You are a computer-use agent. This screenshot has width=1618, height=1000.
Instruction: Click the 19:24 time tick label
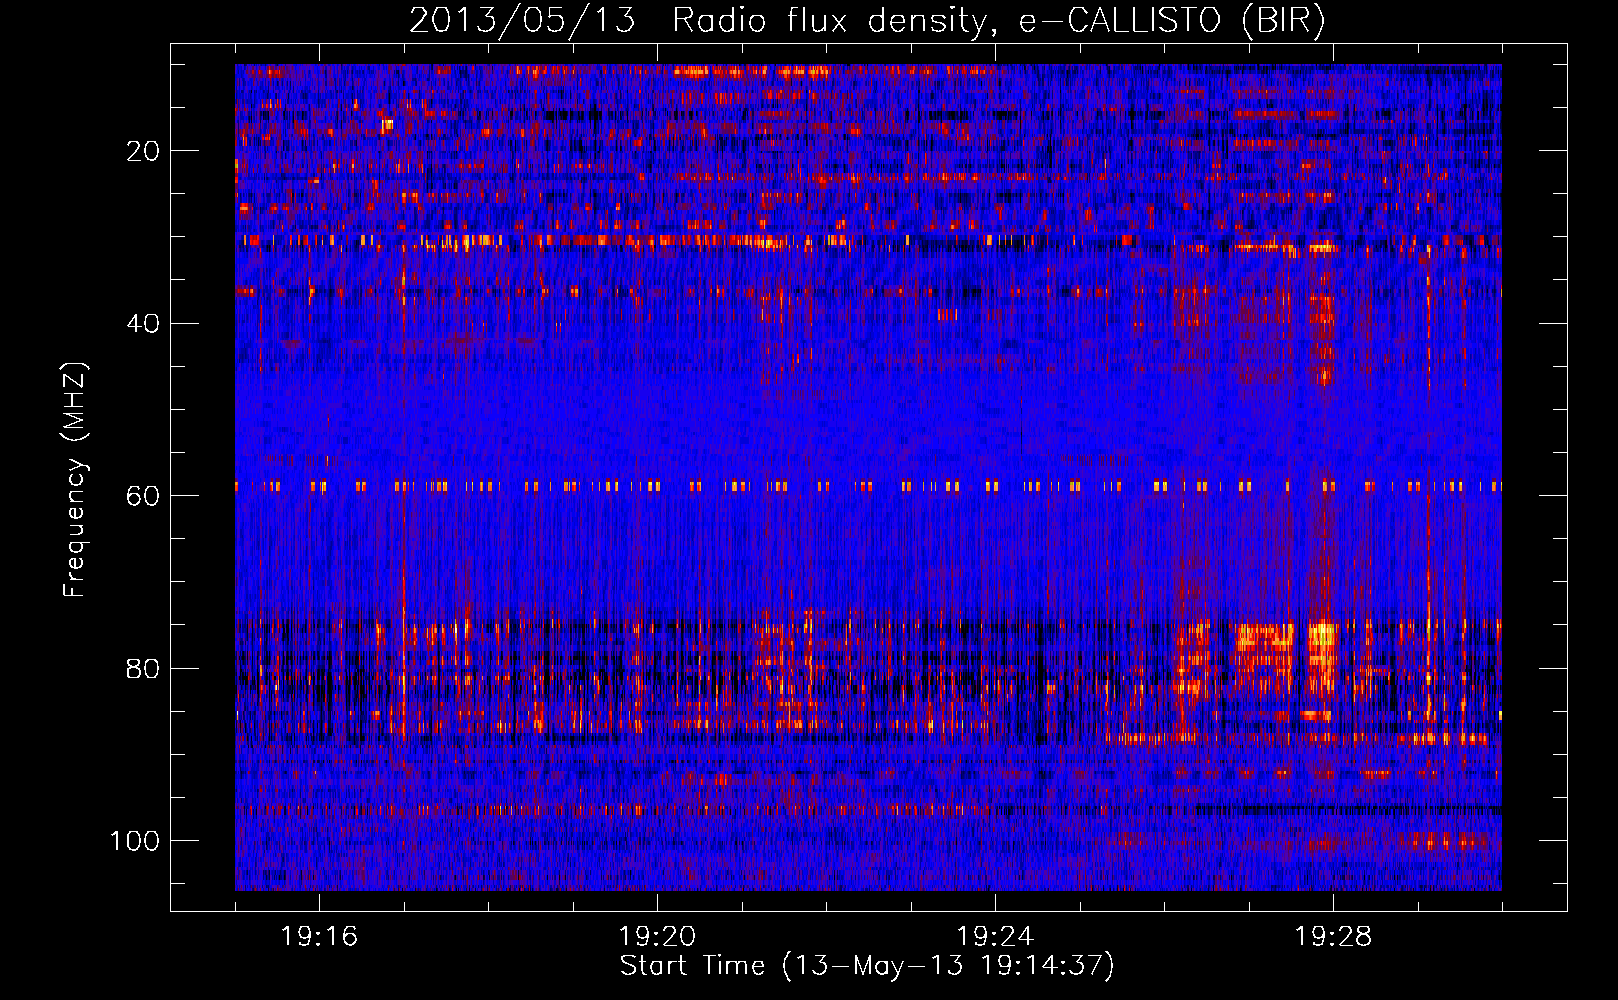(995, 937)
